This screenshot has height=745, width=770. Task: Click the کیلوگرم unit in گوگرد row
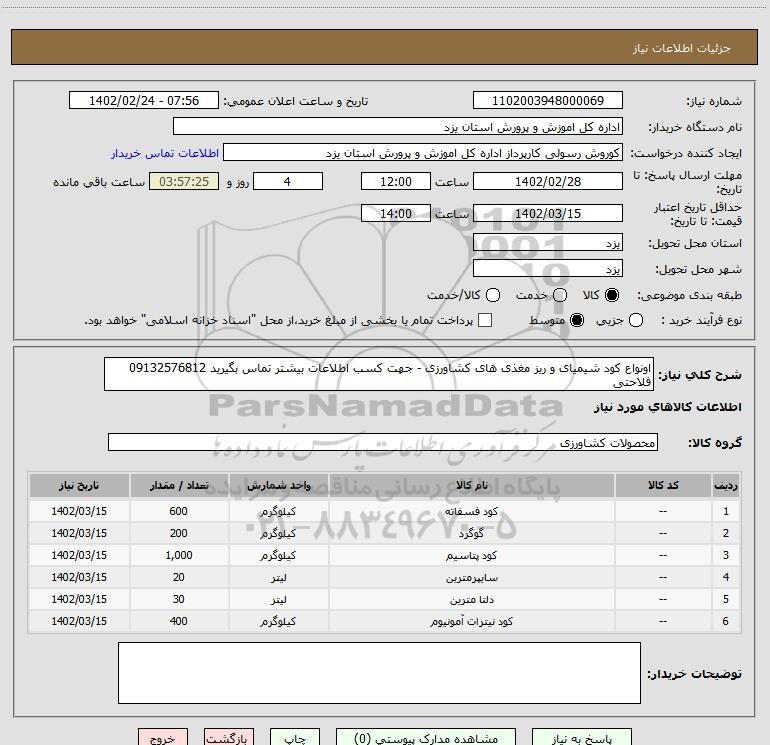pyautogui.click(x=278, y=534)
